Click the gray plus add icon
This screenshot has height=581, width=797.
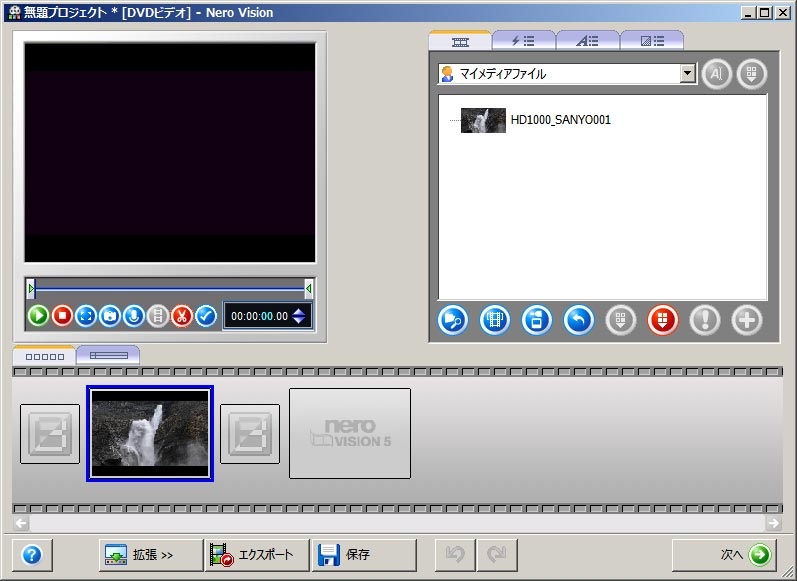(747, 320)
